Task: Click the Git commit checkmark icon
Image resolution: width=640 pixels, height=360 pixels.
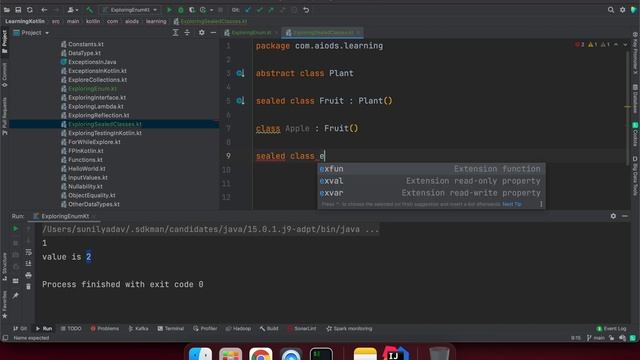Action: pos(260,10)
